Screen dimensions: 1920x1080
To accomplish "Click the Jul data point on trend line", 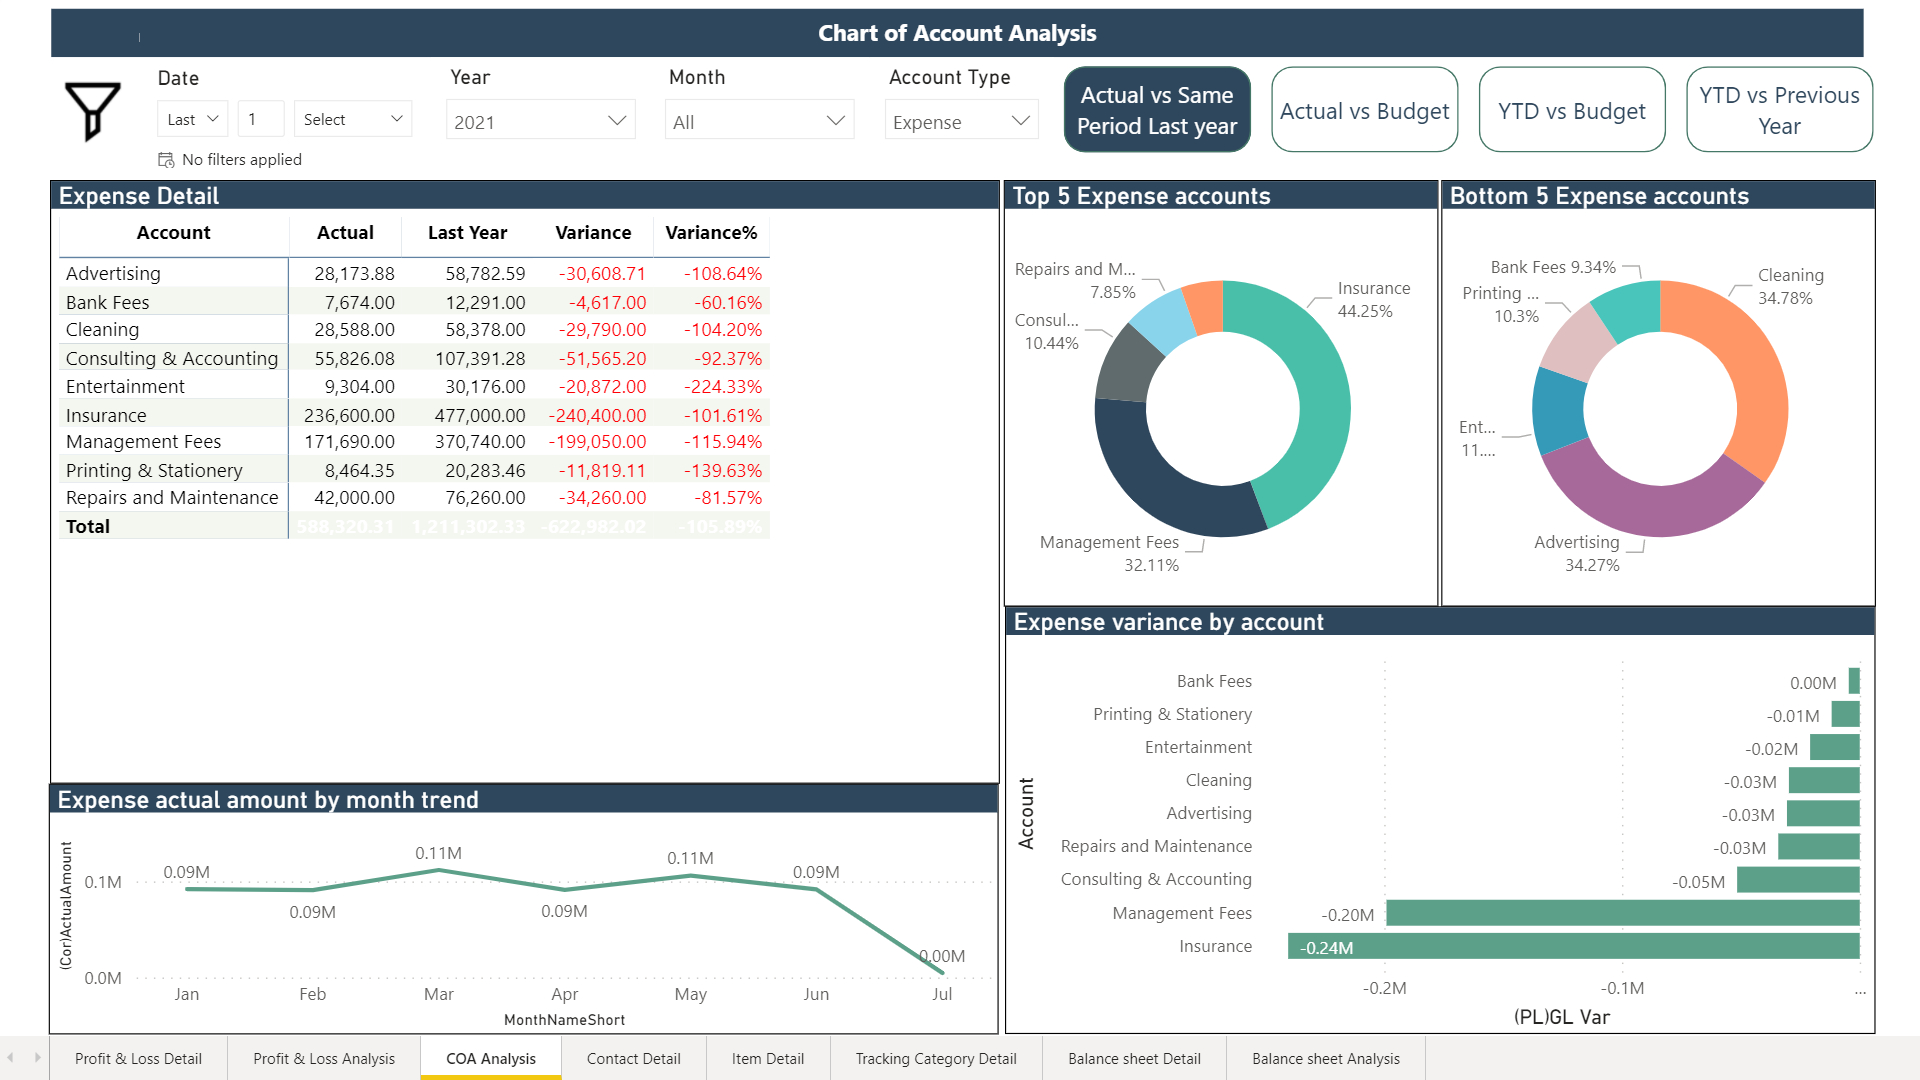I will (x=942, y=972).
